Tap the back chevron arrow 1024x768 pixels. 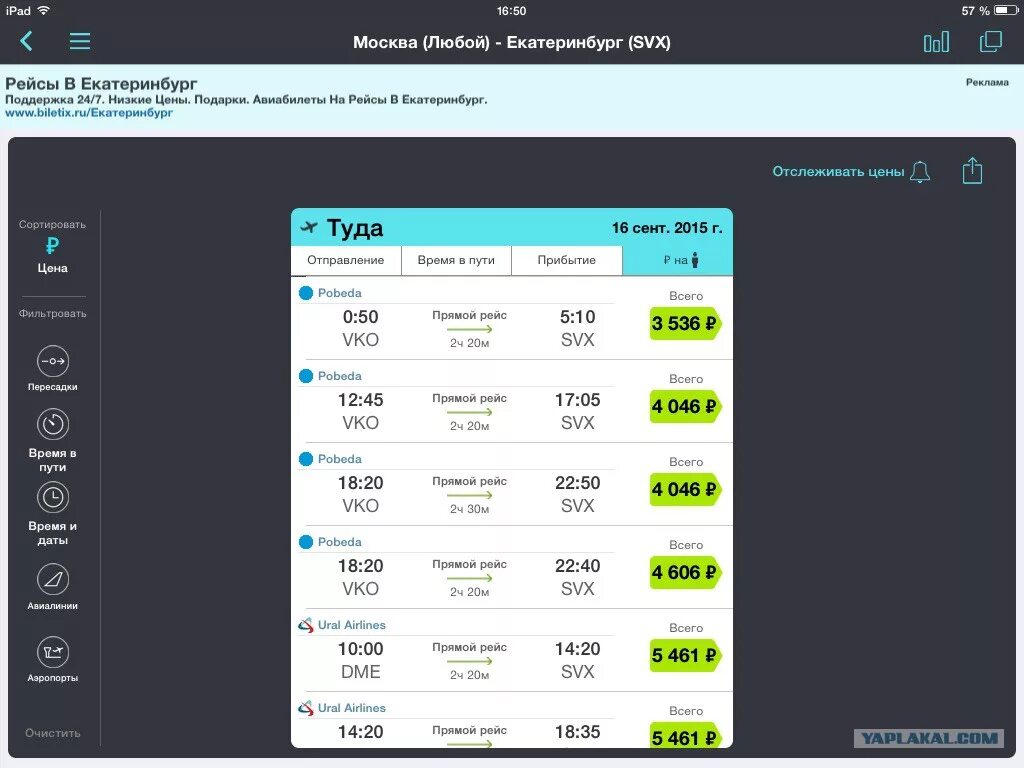click(26, 41)
